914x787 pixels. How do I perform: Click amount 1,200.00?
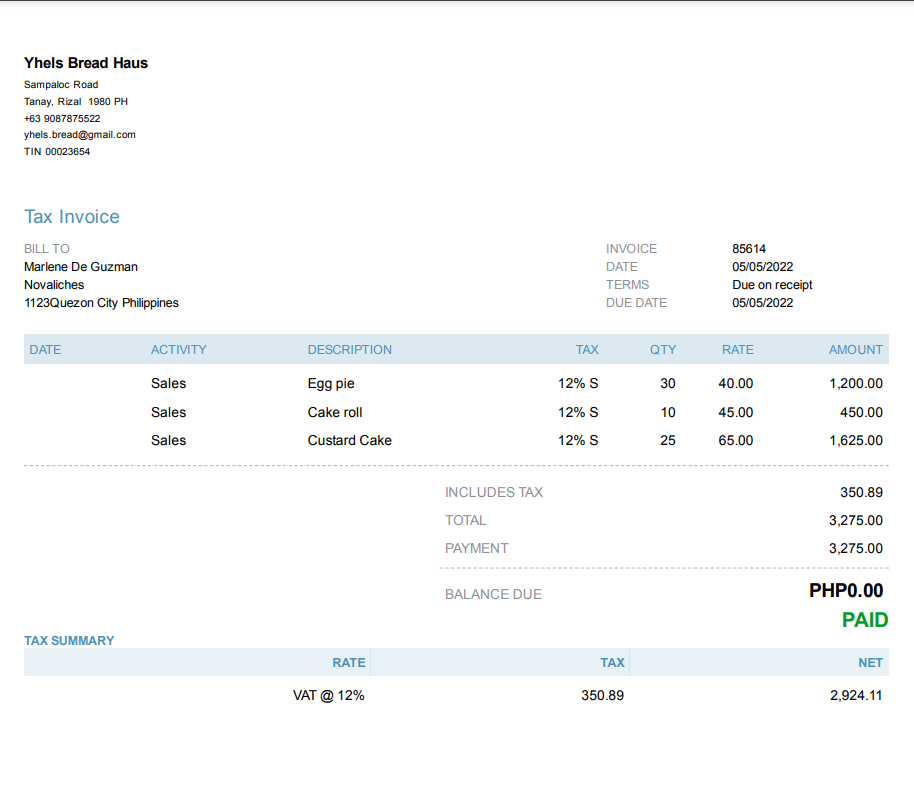click(856, 384)
